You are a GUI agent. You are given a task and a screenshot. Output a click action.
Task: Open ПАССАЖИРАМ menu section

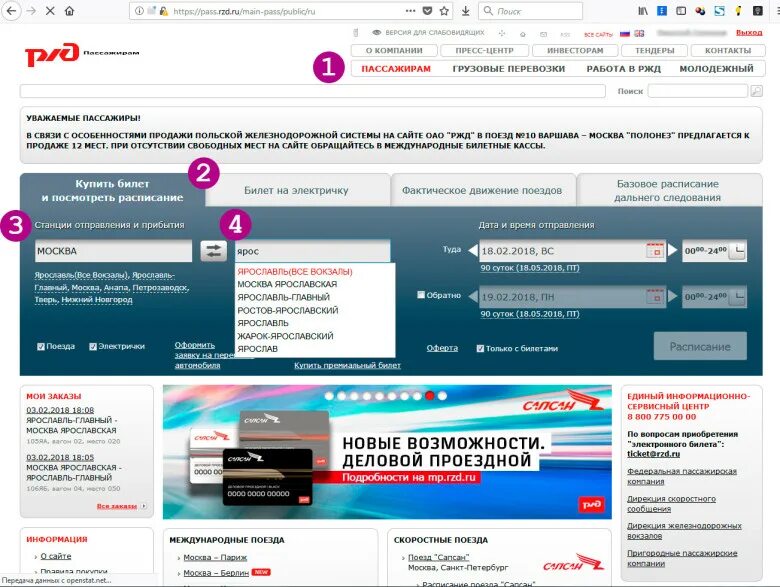tap(396, 69)
